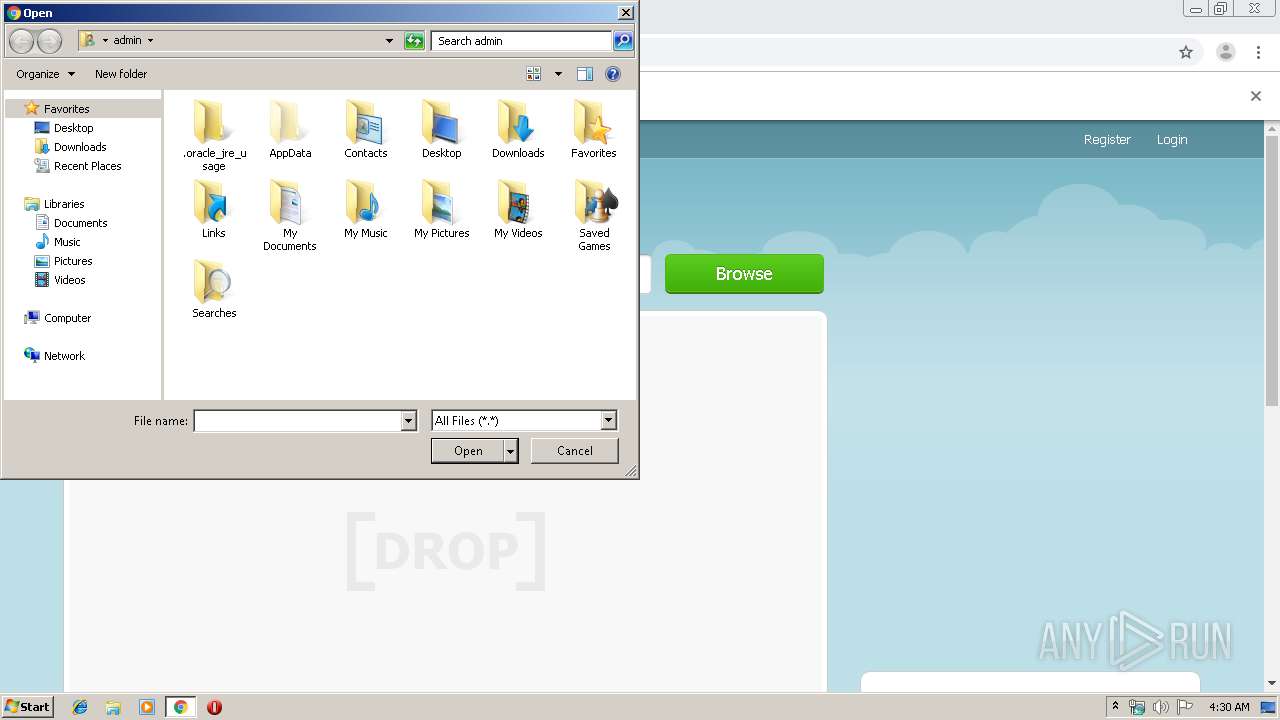Screen dimensions: 1280x720
Task: Dismiss the Chrome infobar with X
Action: click(1256, 96)
